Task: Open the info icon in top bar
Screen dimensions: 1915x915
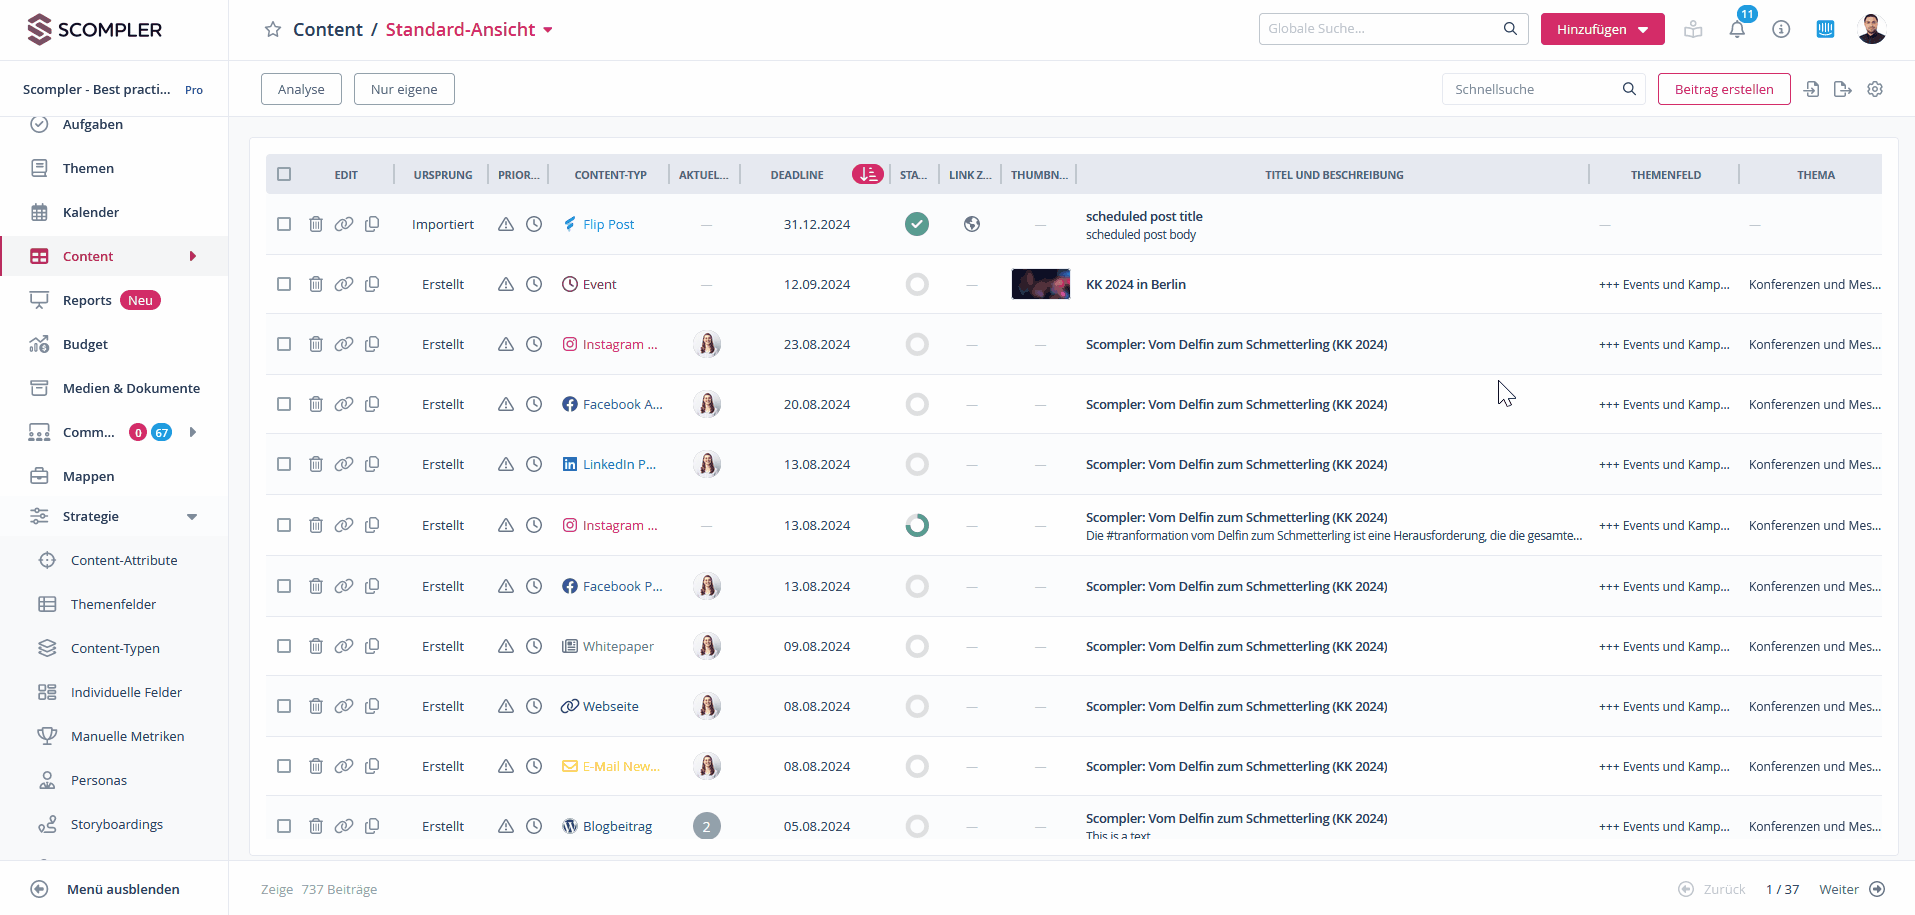Action: (1781, 30)
